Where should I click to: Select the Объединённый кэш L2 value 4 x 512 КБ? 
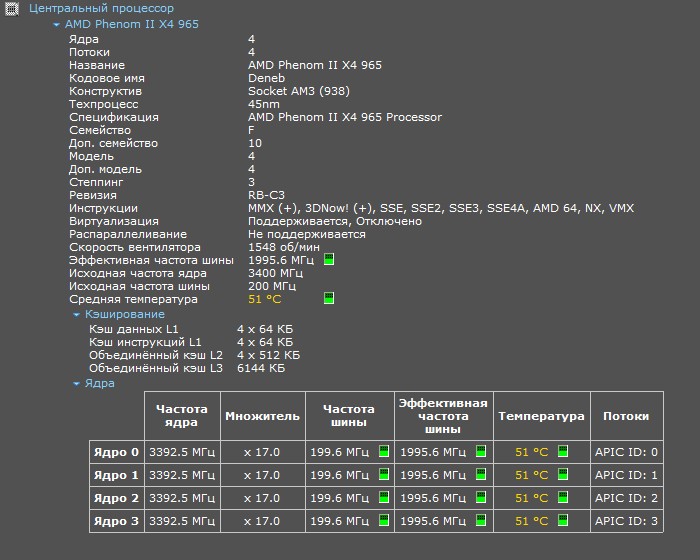(x=268, y=355)
